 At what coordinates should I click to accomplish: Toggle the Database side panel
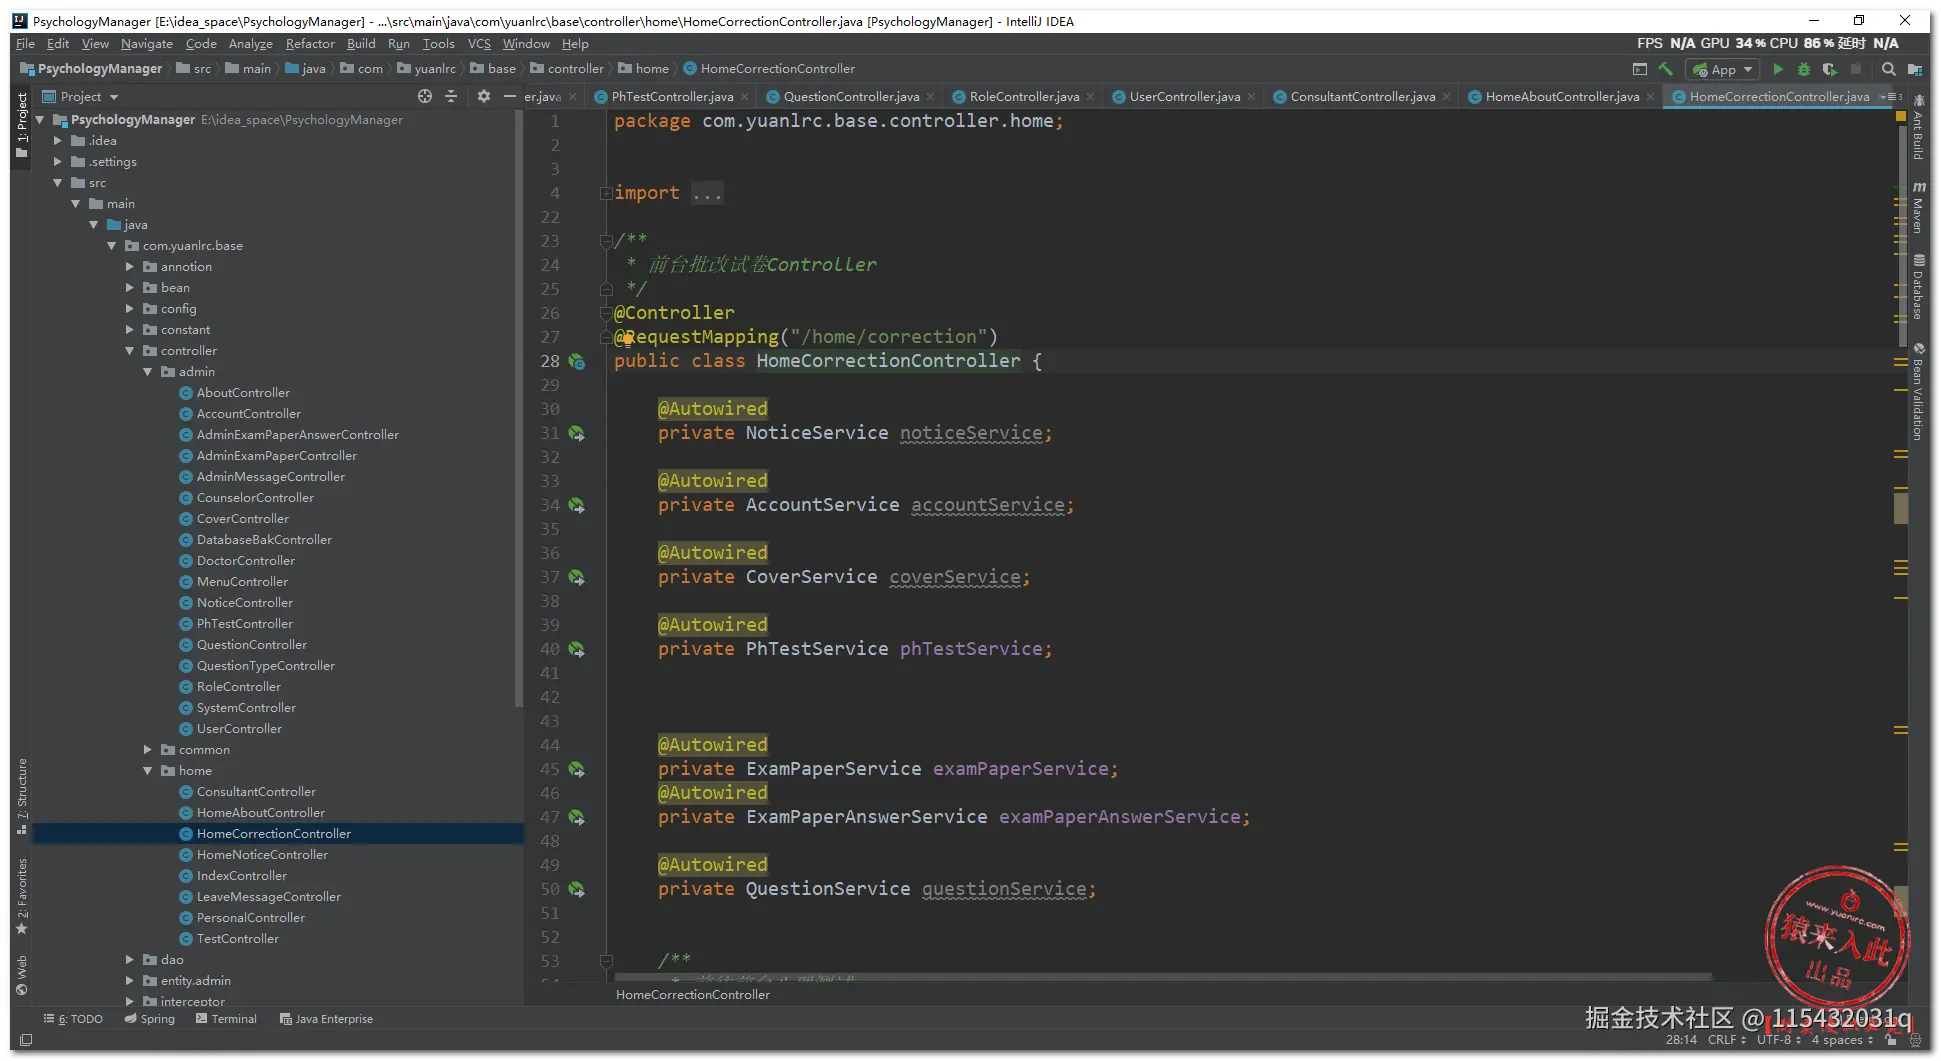coord(1918,286)
